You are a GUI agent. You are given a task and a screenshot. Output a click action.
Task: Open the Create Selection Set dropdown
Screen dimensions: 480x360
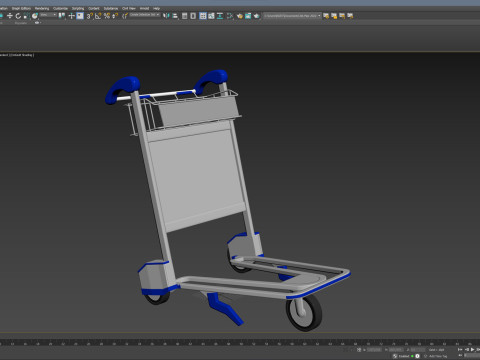coord(145,15)
